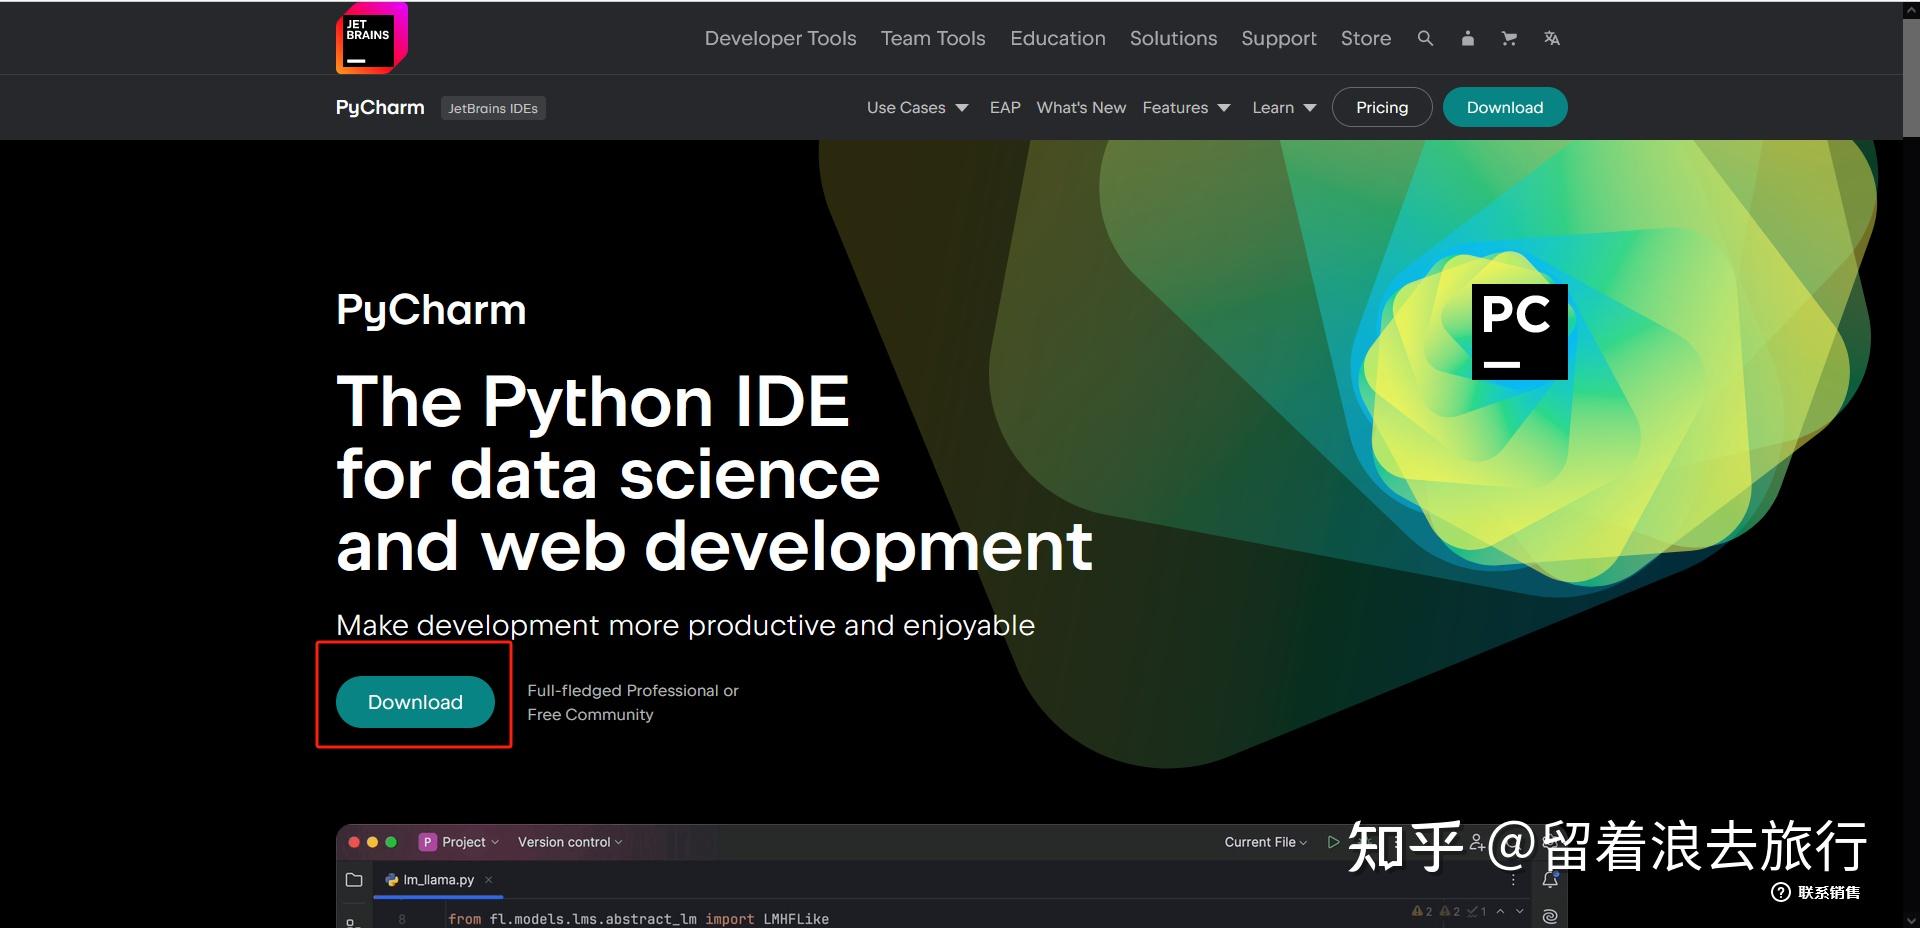Open the Education menu item

1057,38
